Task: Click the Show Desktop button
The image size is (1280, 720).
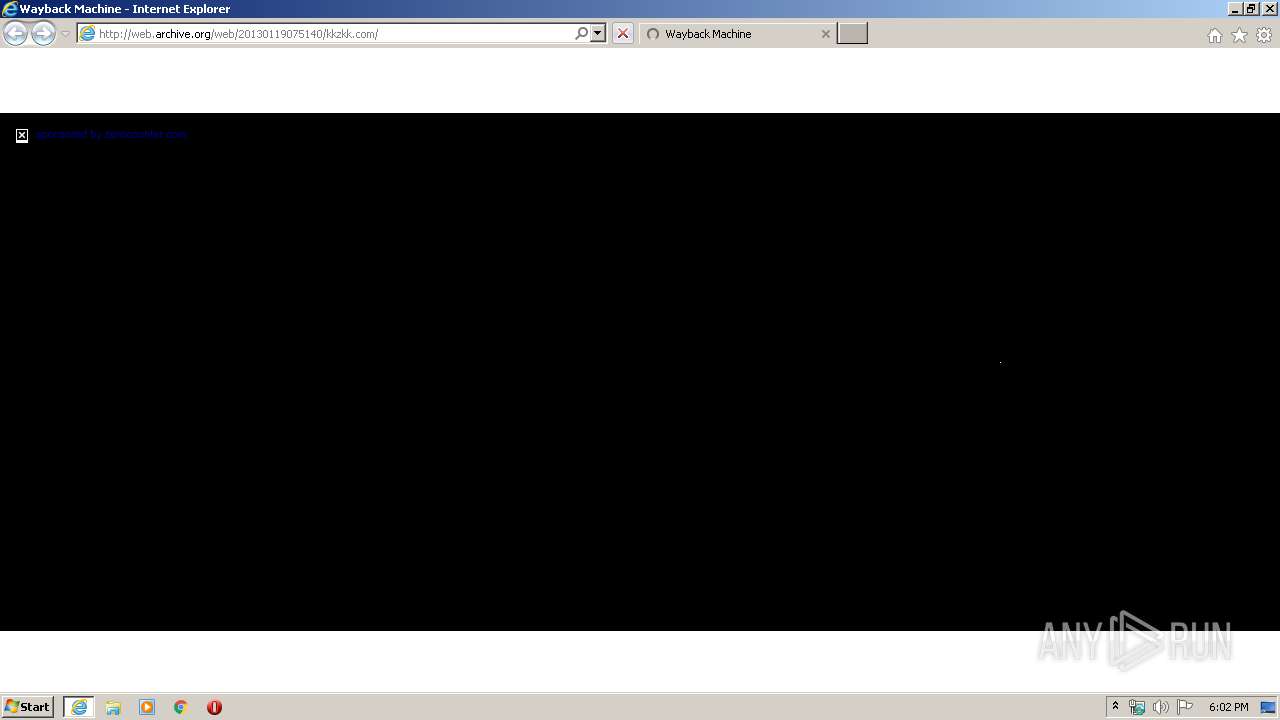Action: tap(1269, 707)
